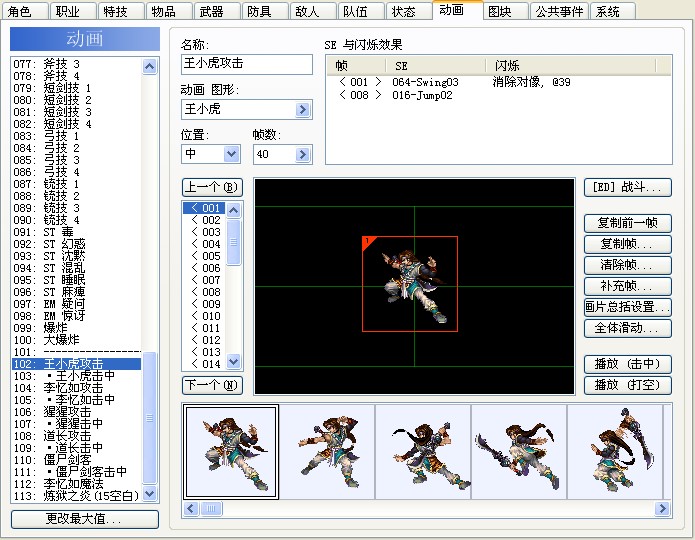Viewport: 695px width, 540px height.
Task: Select animation 108: 道长攻击
Action: pos(76,436)
